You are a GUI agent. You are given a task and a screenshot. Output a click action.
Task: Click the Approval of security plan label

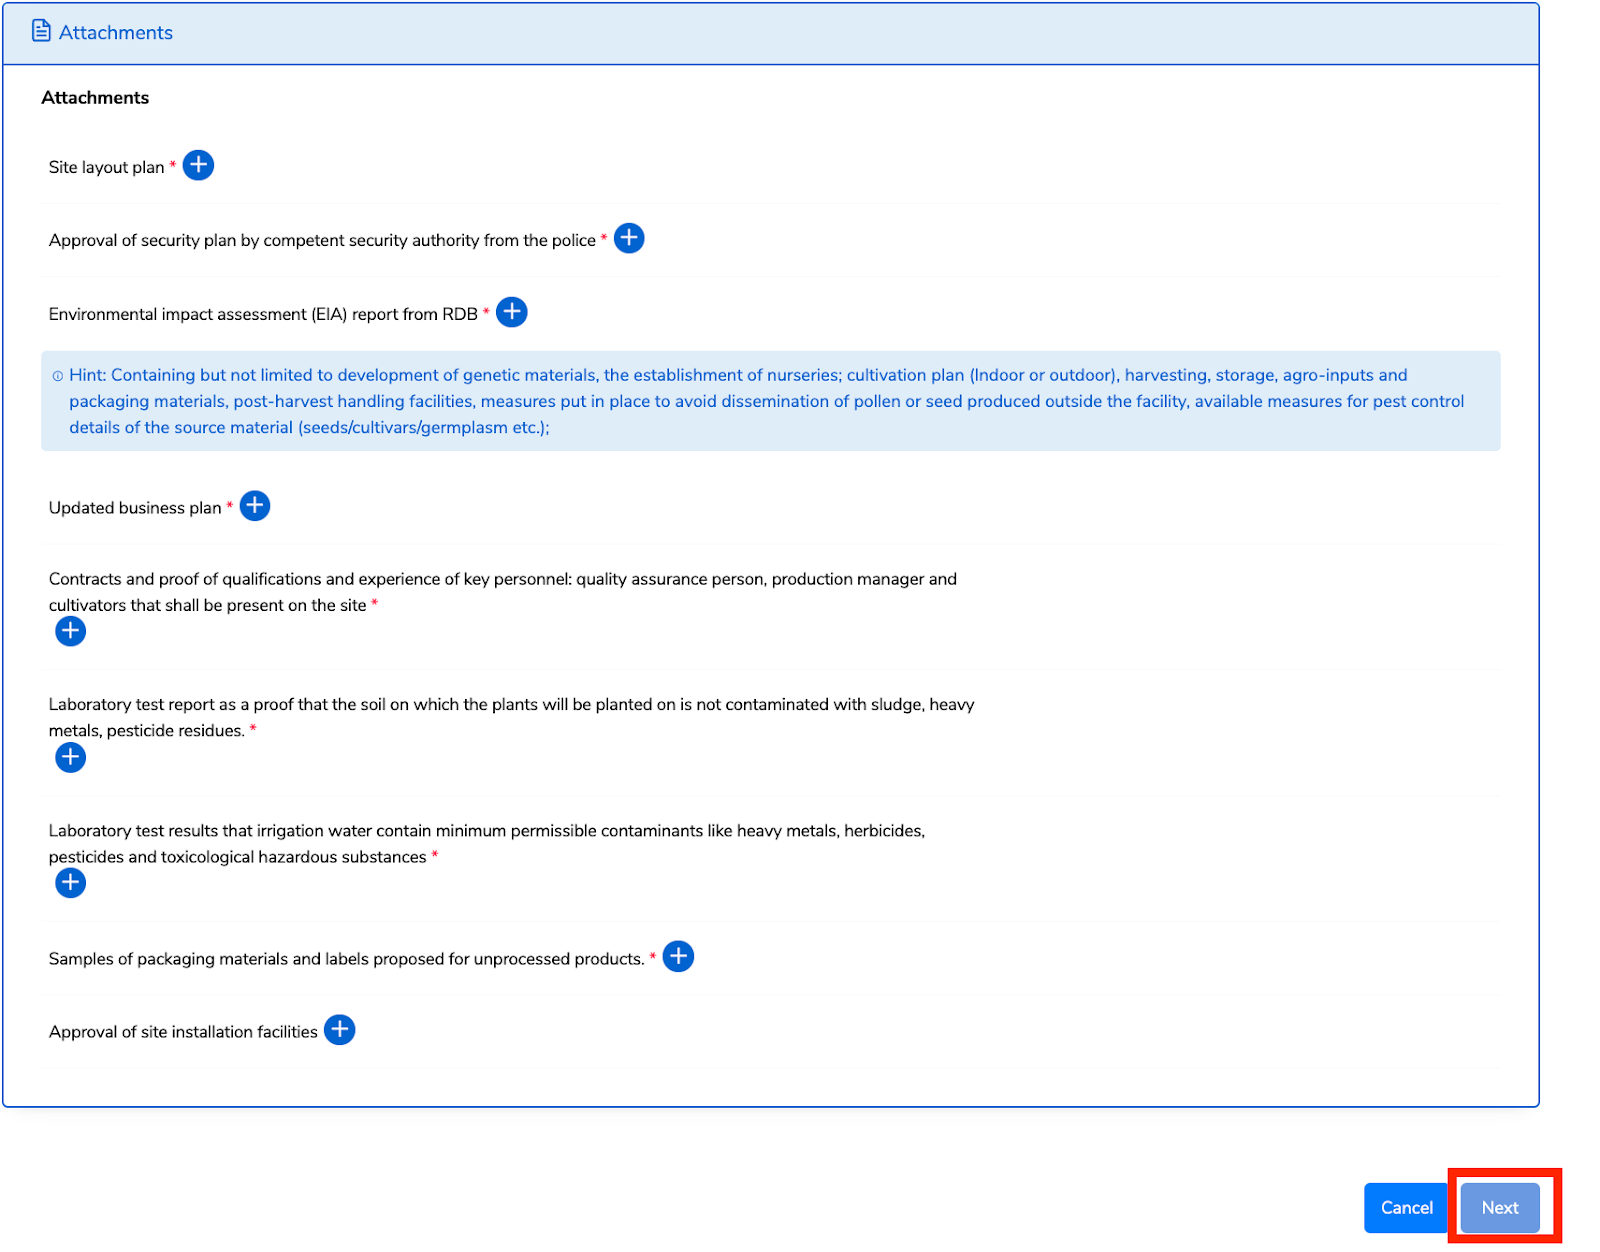pyautogui.click(x=322, y=240)
